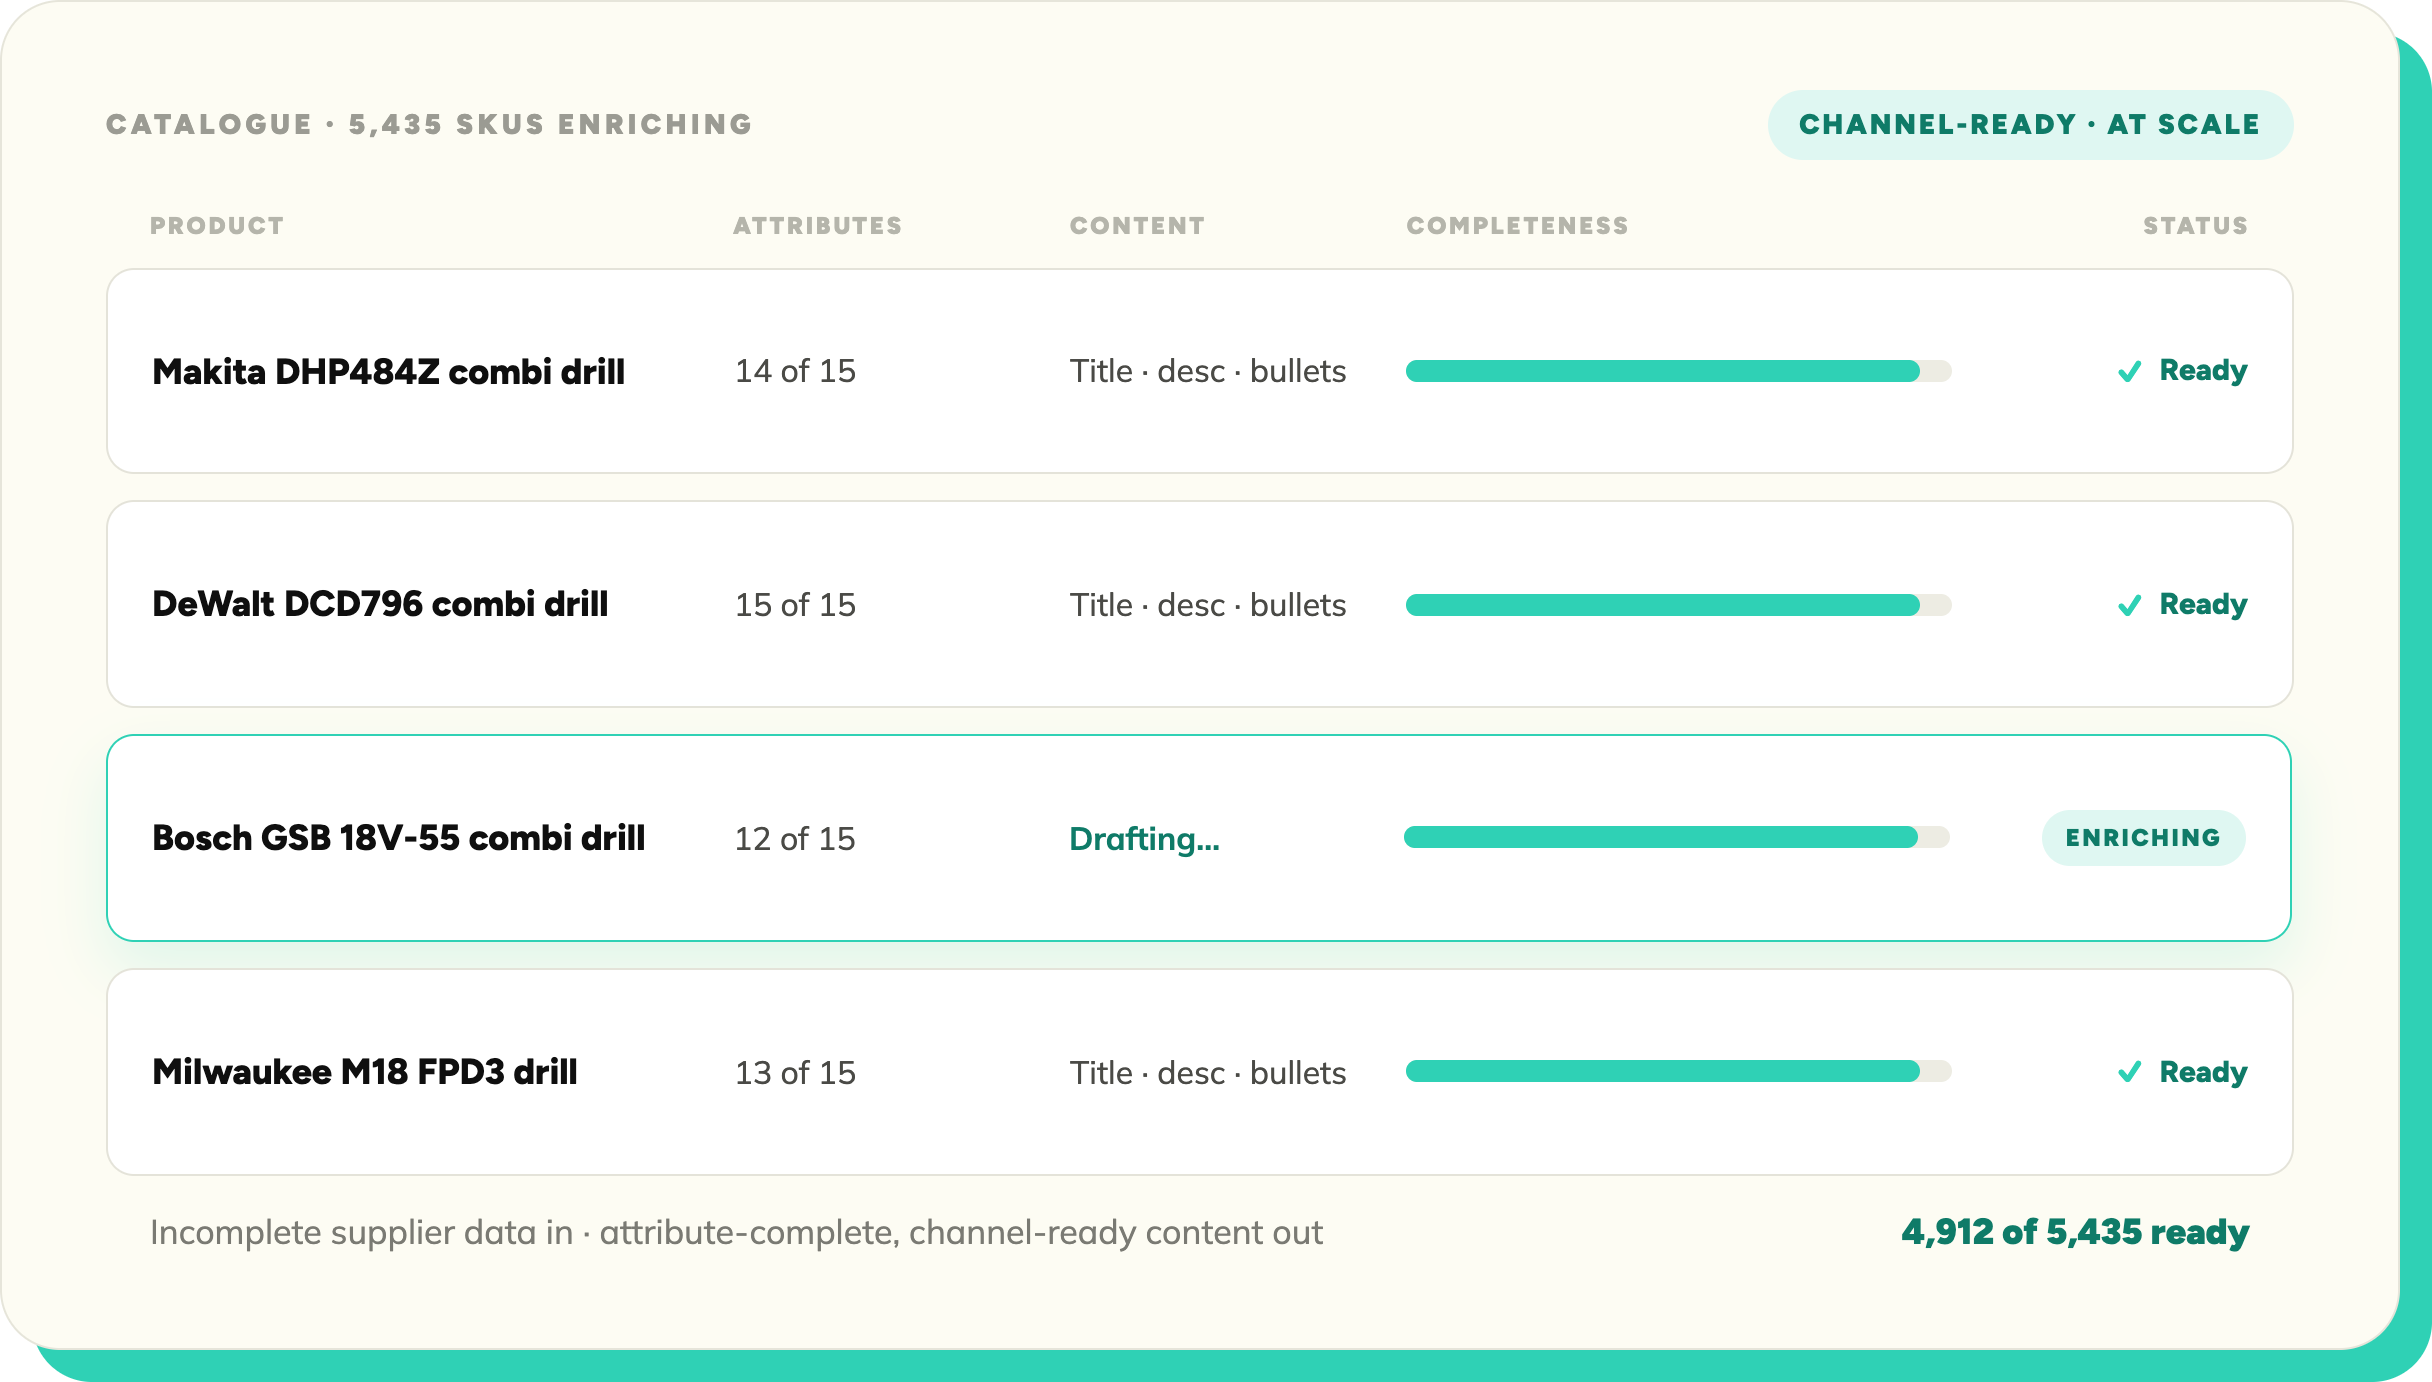Click the Milwaukee completeness progress bar
Screen dimensions: 2432x1382
coord(1678,1071)
